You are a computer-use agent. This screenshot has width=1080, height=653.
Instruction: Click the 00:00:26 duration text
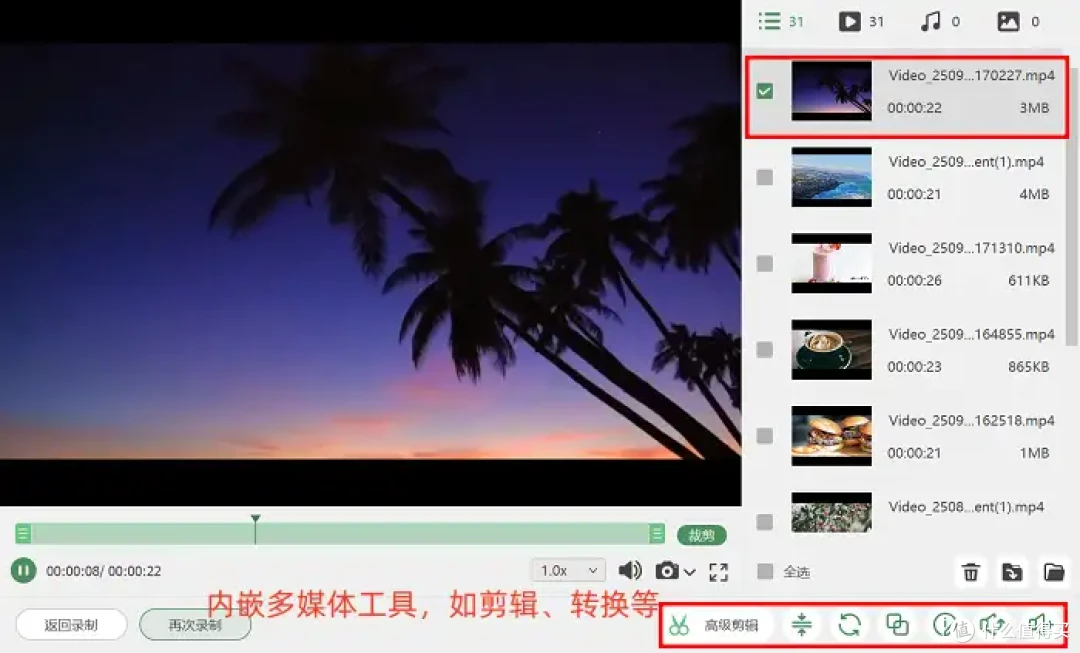click(x=914, y=280)
